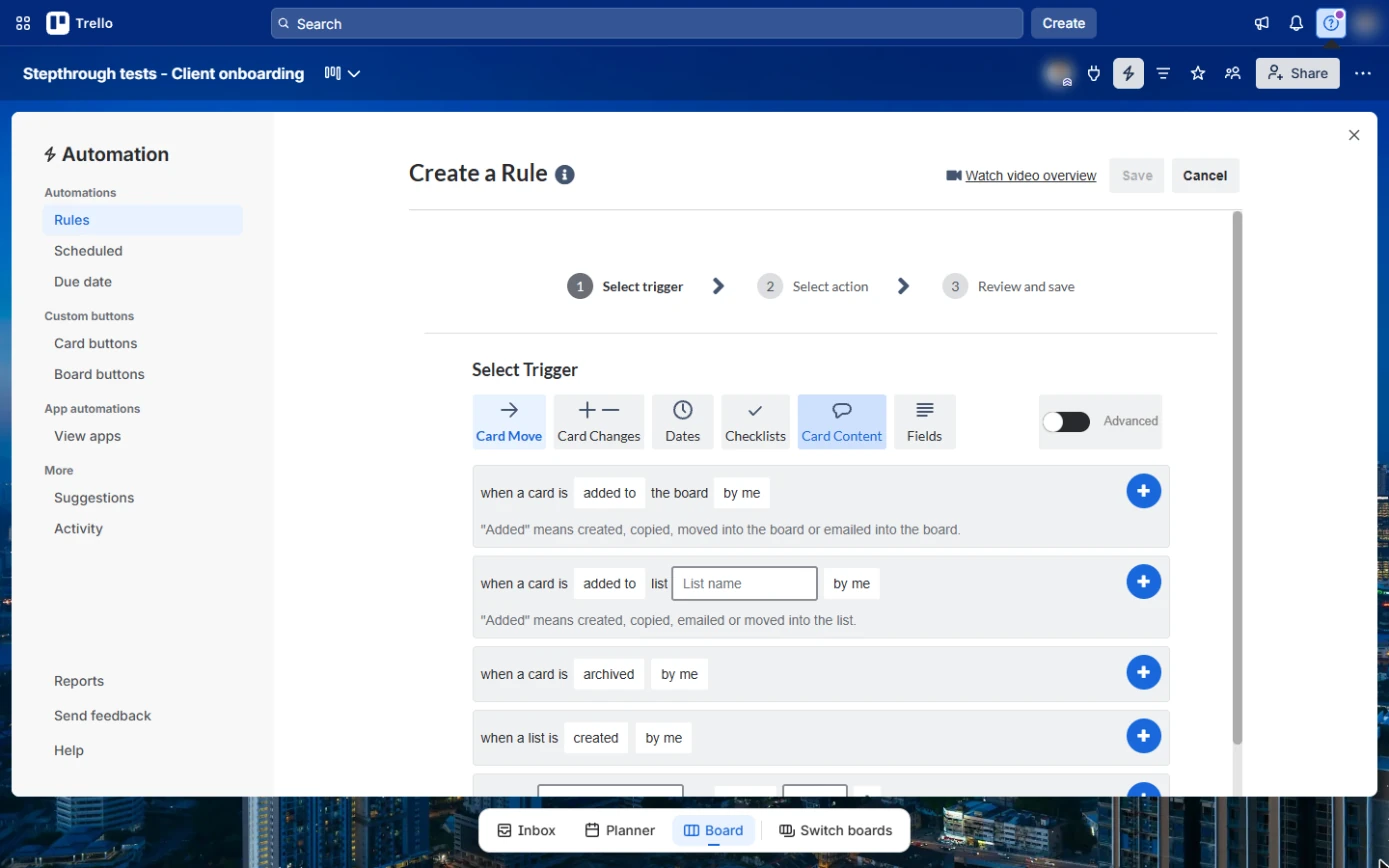Select the Fields trigger tab
The image size is (1389, 868).
pyautogui.click(x=924, y=421)
